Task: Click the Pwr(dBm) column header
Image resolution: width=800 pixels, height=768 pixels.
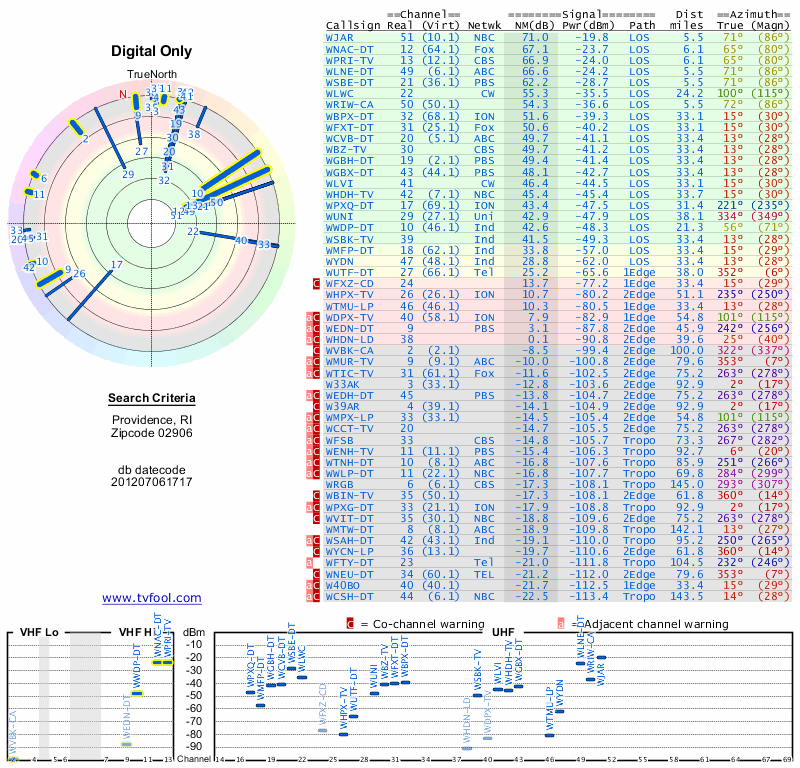Action: coord(588,26)
